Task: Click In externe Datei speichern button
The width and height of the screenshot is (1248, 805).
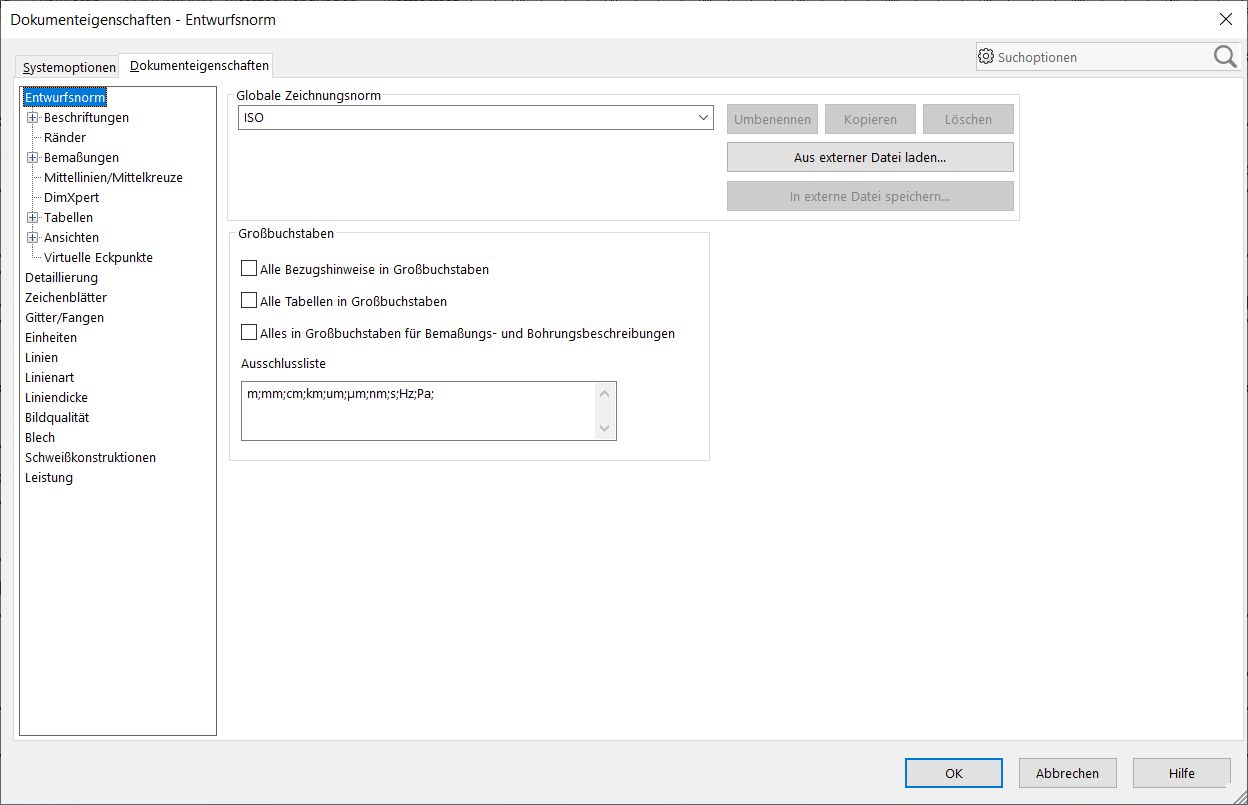Action: [870, 196]
